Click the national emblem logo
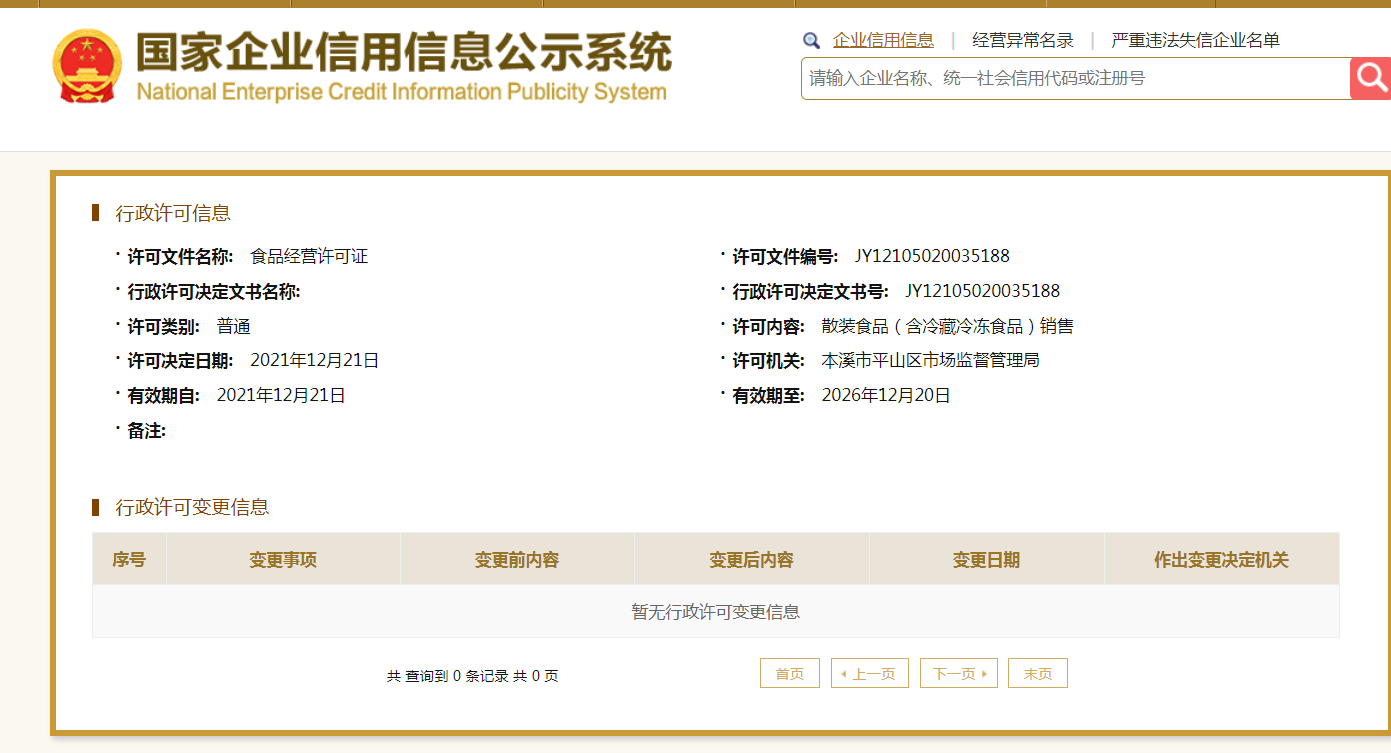1391x753 pixels. tap(86, 66)
